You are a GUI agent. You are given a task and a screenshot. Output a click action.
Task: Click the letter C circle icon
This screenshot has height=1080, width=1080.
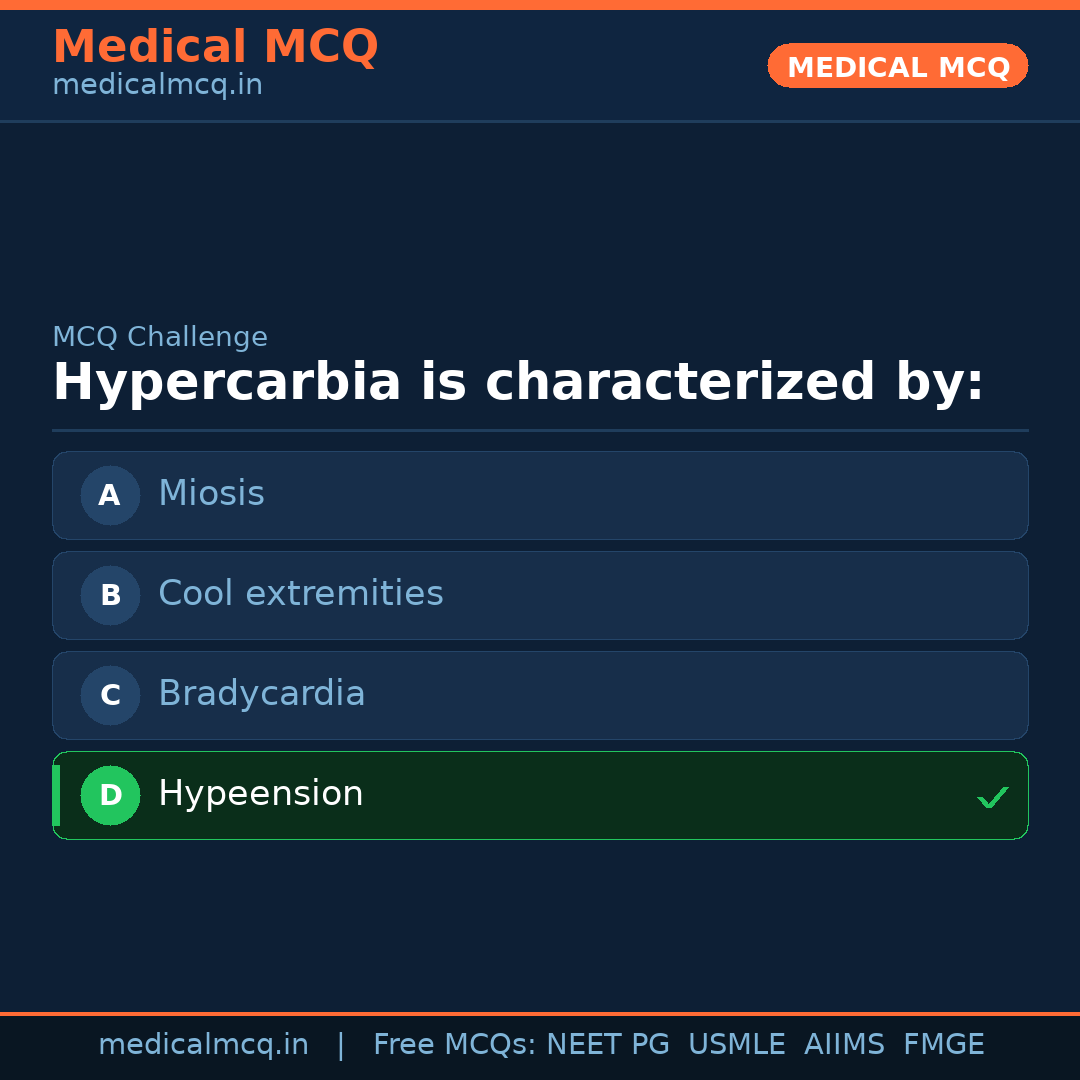[110, 695]
